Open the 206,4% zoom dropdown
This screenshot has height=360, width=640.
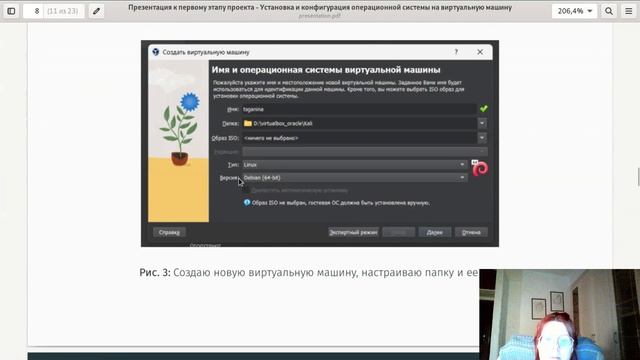tap(574, 11)
